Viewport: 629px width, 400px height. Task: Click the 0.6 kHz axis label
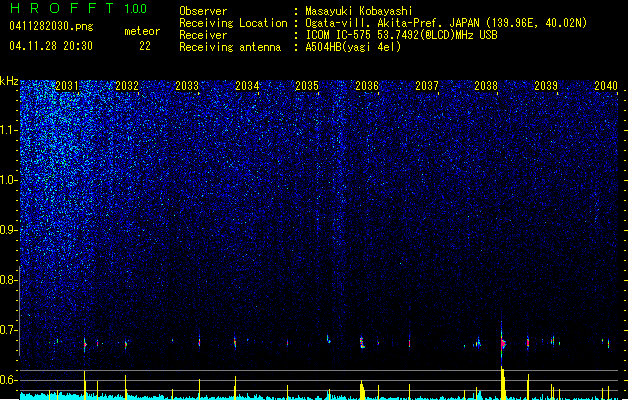[x=8, y=380]
